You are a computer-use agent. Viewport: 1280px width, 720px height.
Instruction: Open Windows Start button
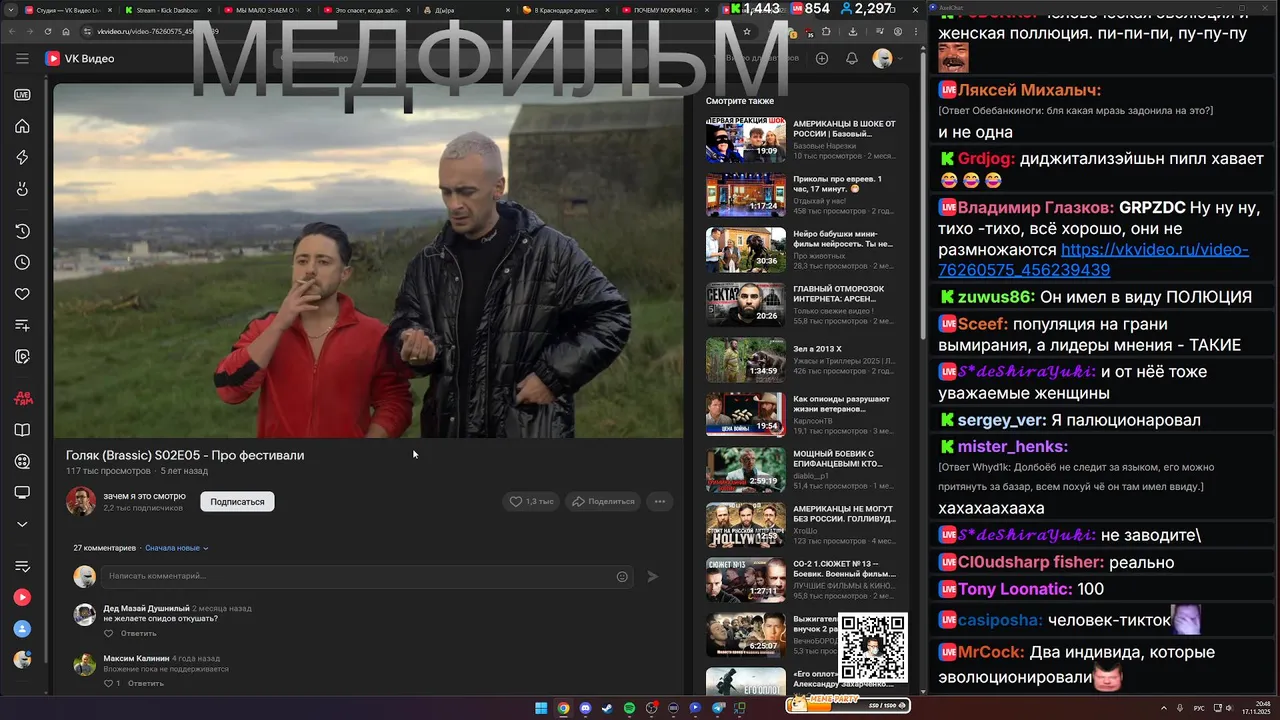click(x=541, y=708)
